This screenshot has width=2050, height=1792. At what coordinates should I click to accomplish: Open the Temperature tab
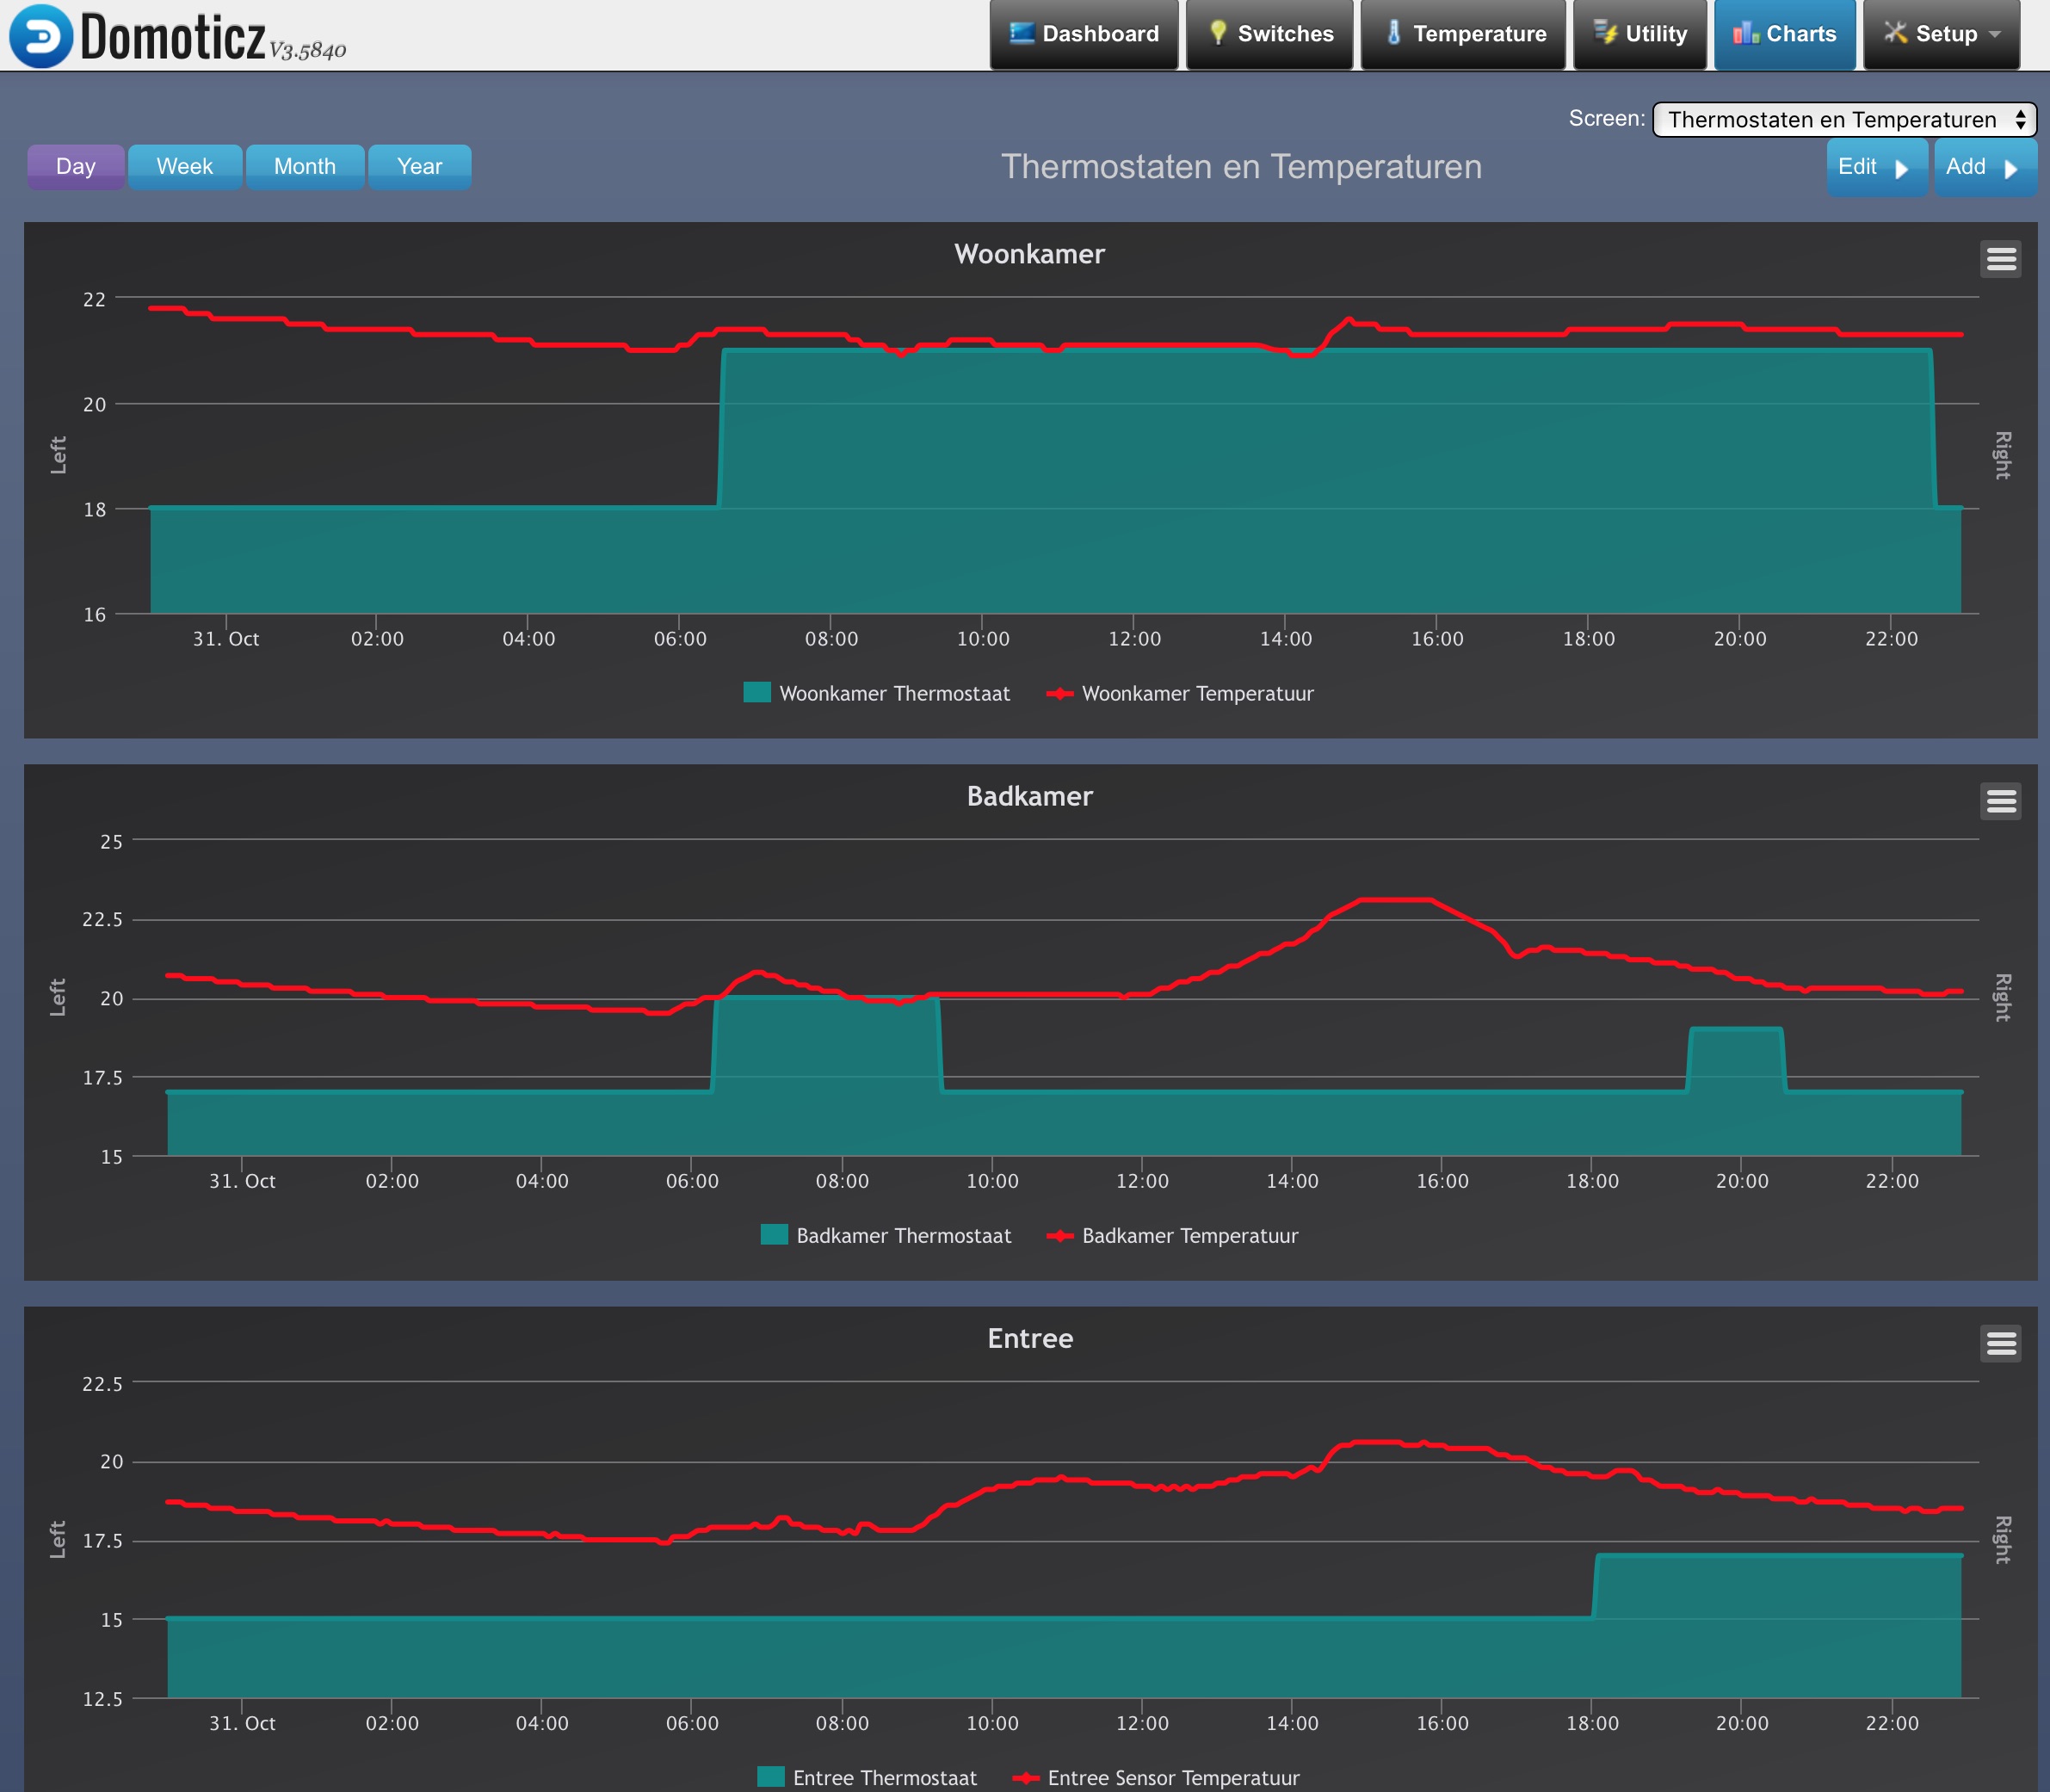tap(1463, 34)
